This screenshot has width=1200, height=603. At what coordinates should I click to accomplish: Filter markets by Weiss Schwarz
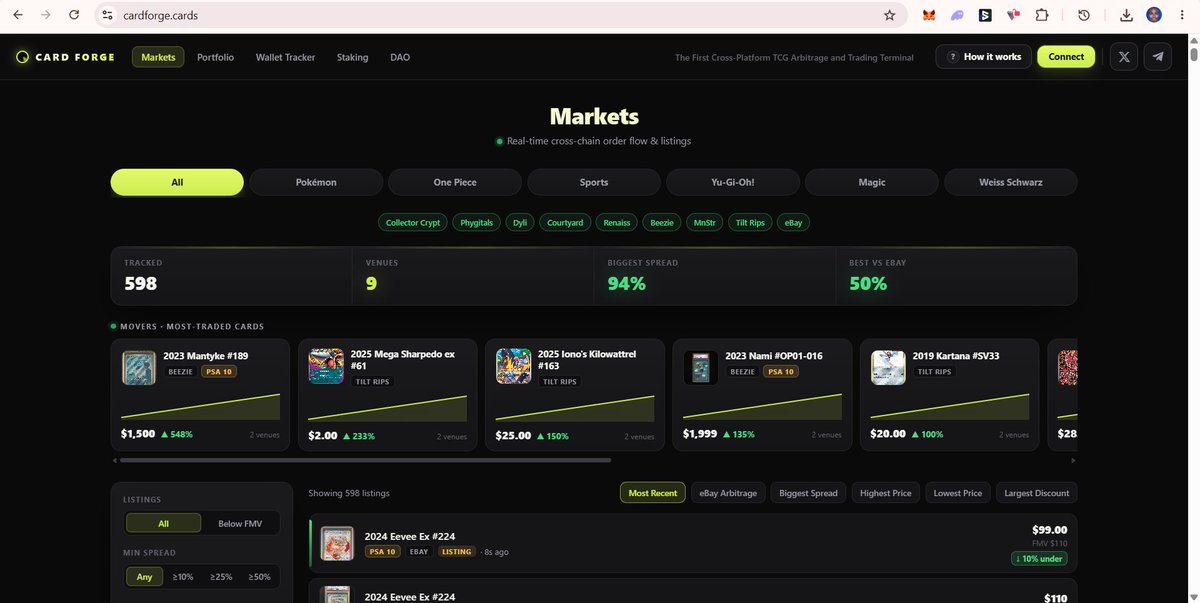[1011, 182]
